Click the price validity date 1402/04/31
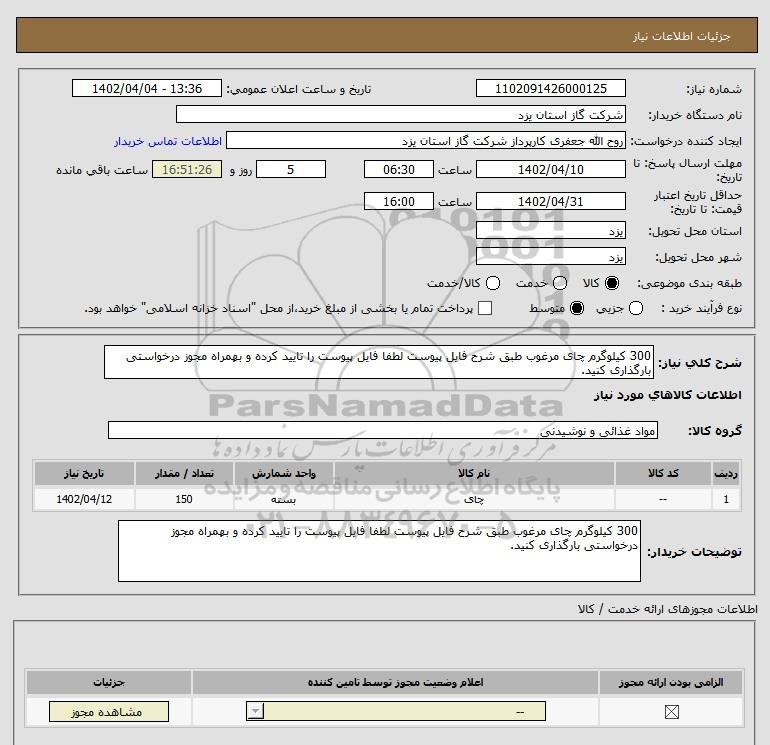770x745 pixels. 550,201
